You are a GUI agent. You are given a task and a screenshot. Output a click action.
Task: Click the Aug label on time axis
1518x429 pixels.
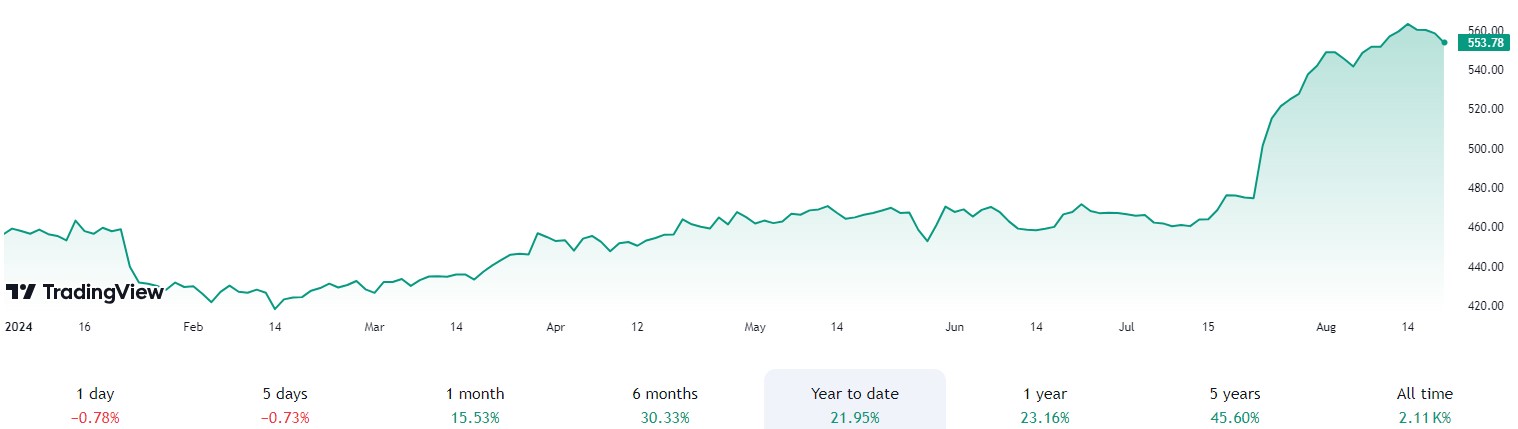click(1326, 327)
